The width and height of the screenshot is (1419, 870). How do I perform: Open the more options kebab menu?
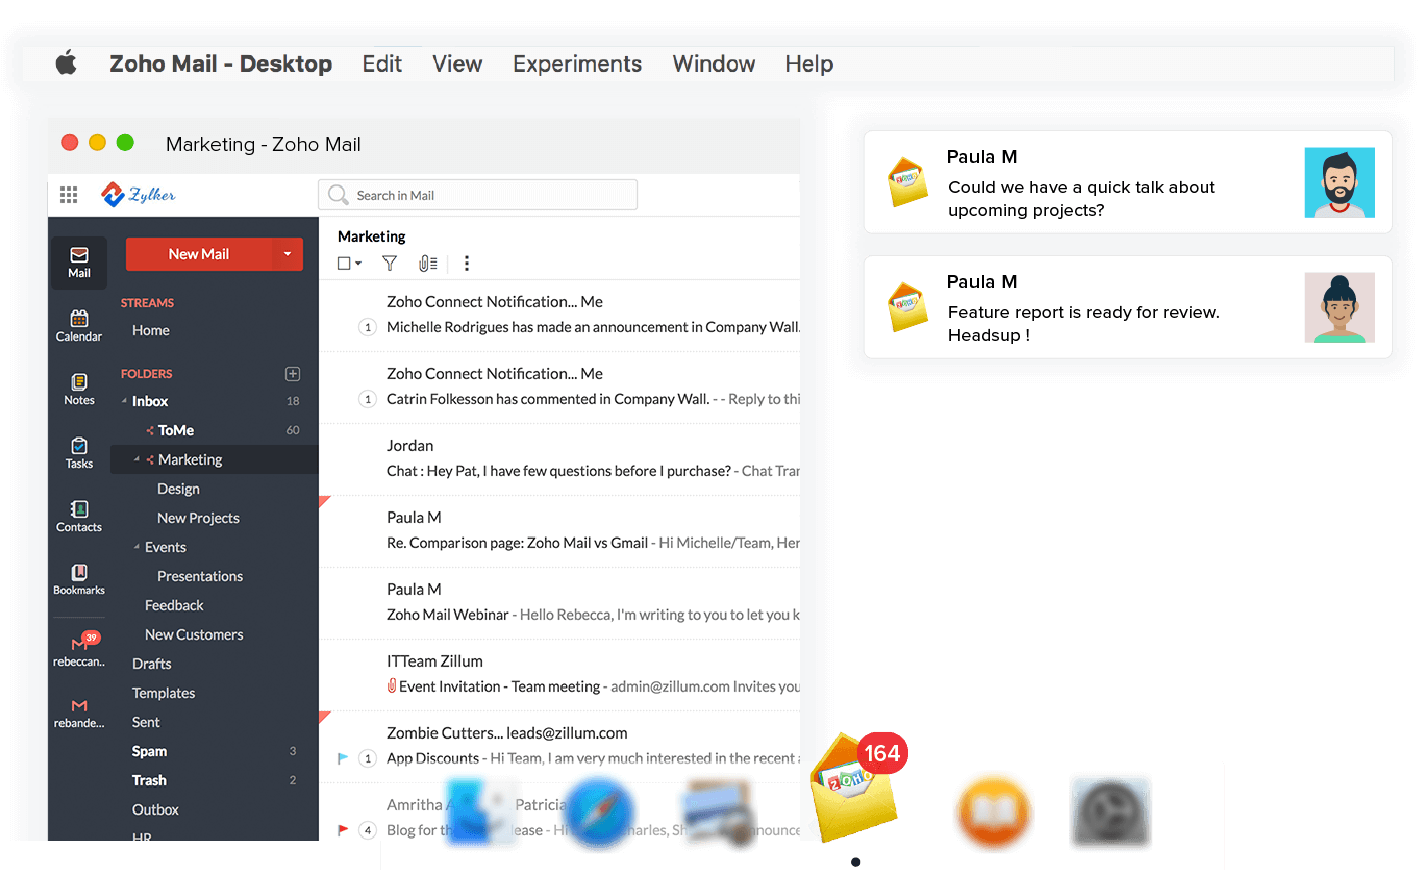coord(467,263)
